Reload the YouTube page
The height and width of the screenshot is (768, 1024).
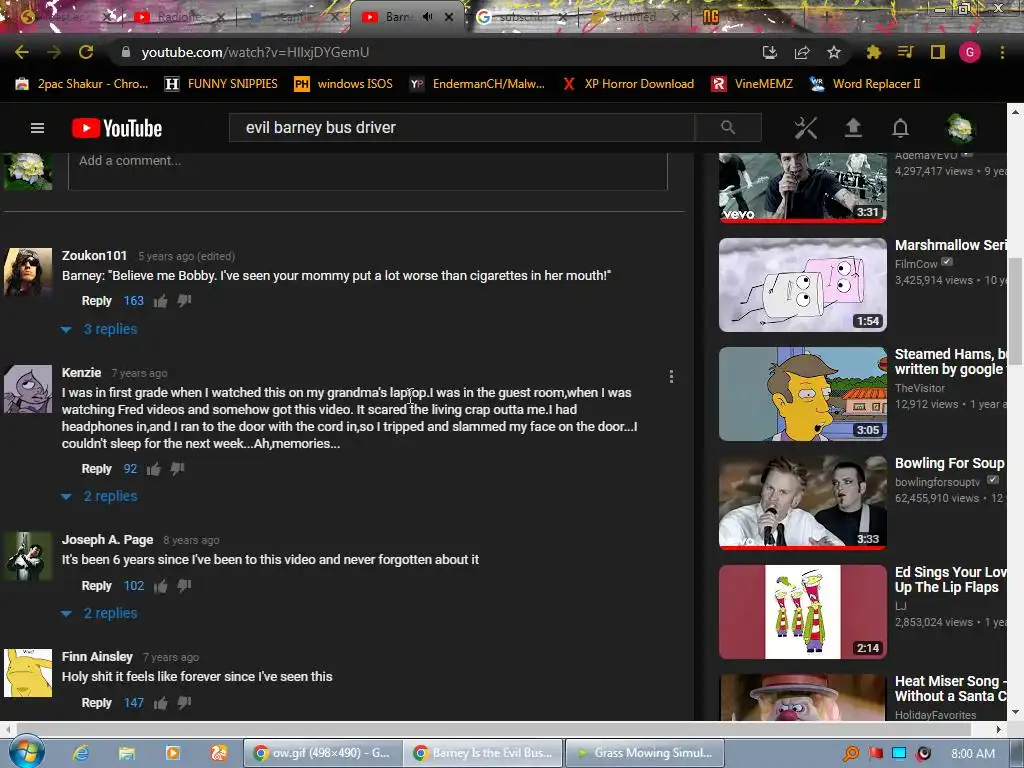[x=86, y=52]
